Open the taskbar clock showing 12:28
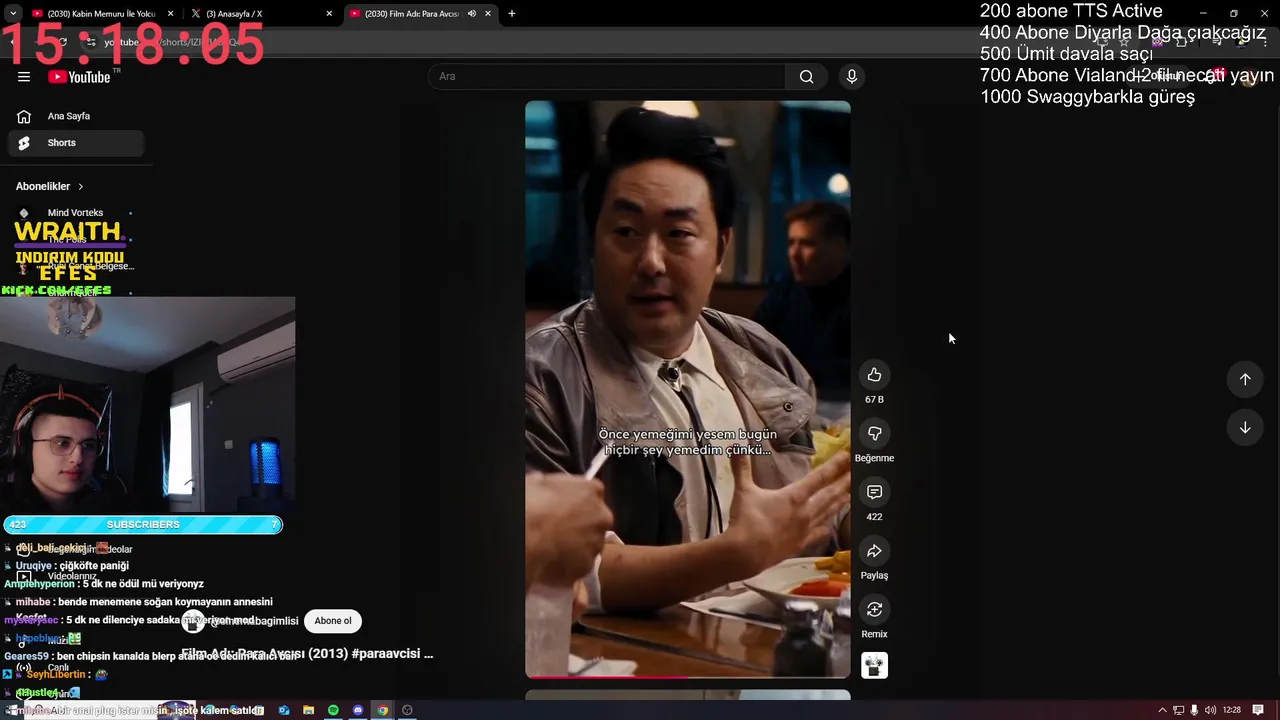The width and height of the screenshot is (1280, 720). (1232, 710)
